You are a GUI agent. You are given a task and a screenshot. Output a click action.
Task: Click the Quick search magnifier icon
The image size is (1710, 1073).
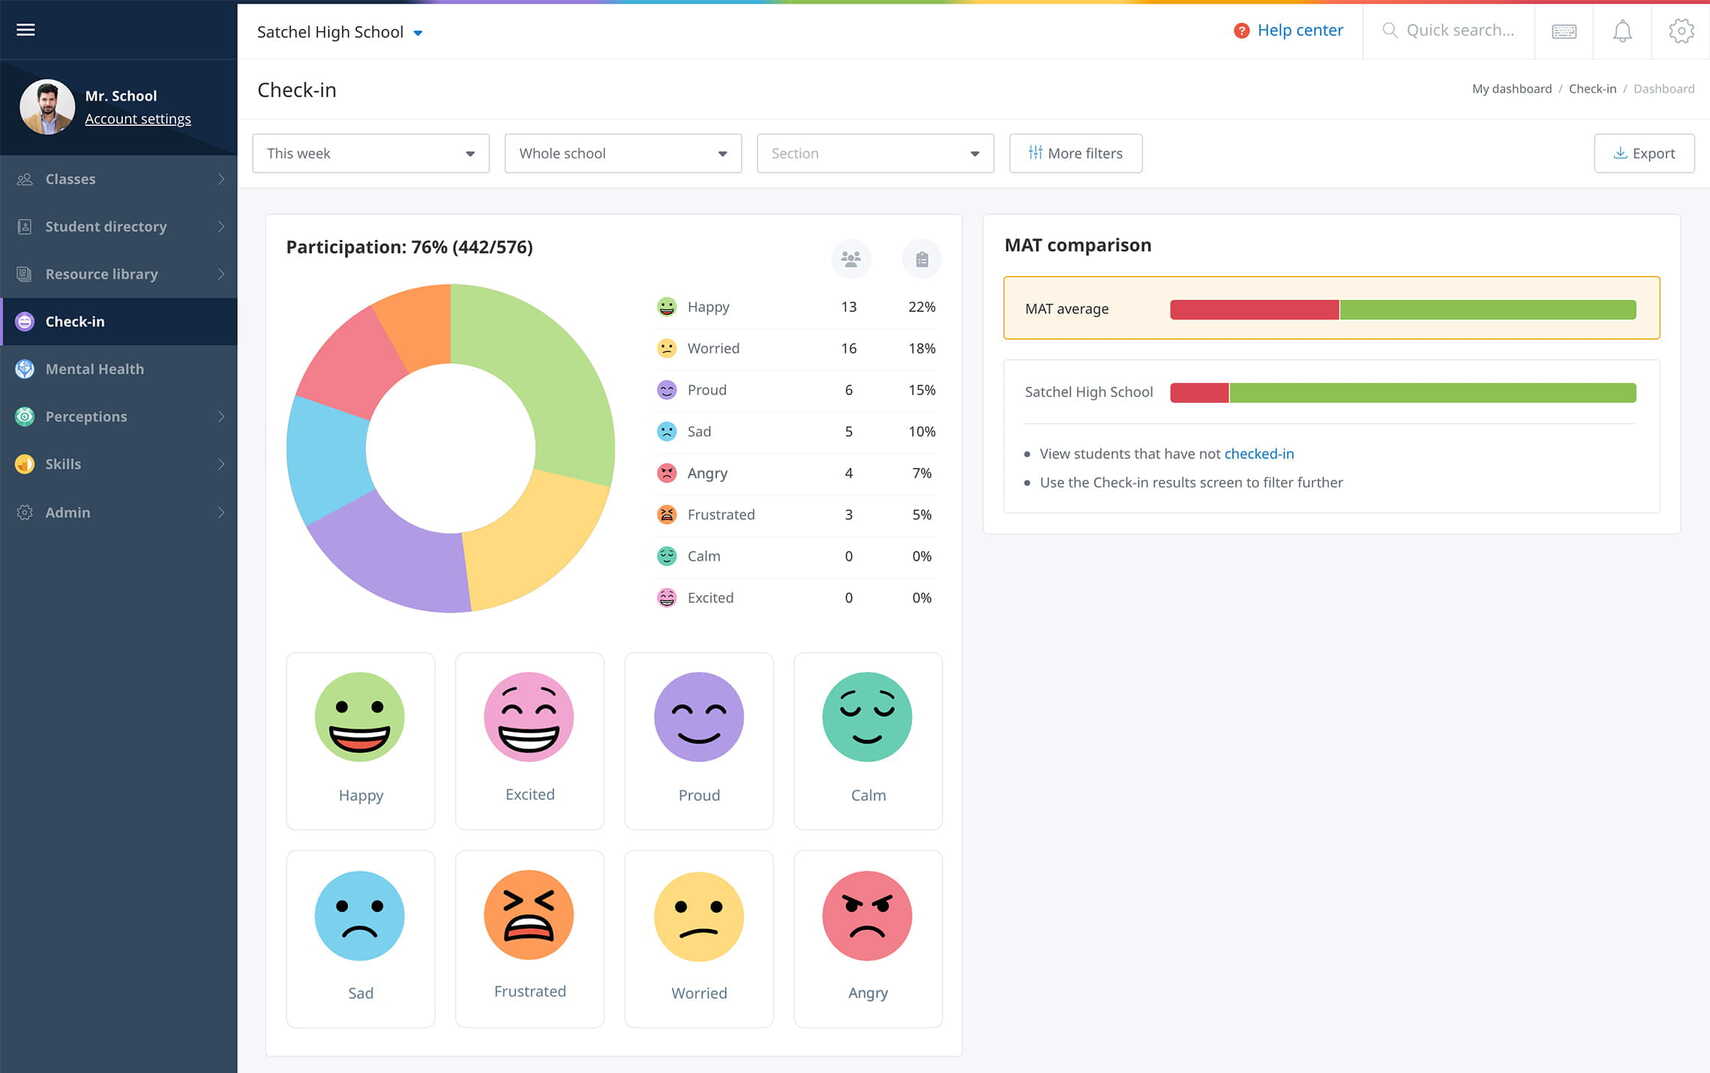pyautogui.click(x=1390, y=30)
